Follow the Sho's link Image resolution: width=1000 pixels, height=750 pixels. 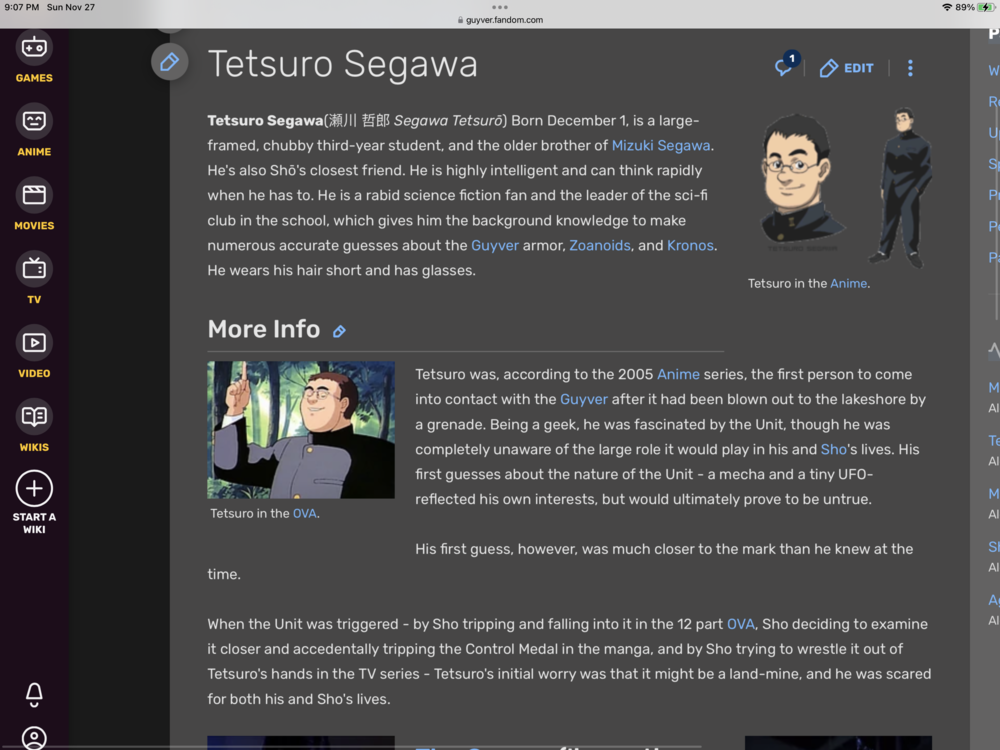[834, 450]
